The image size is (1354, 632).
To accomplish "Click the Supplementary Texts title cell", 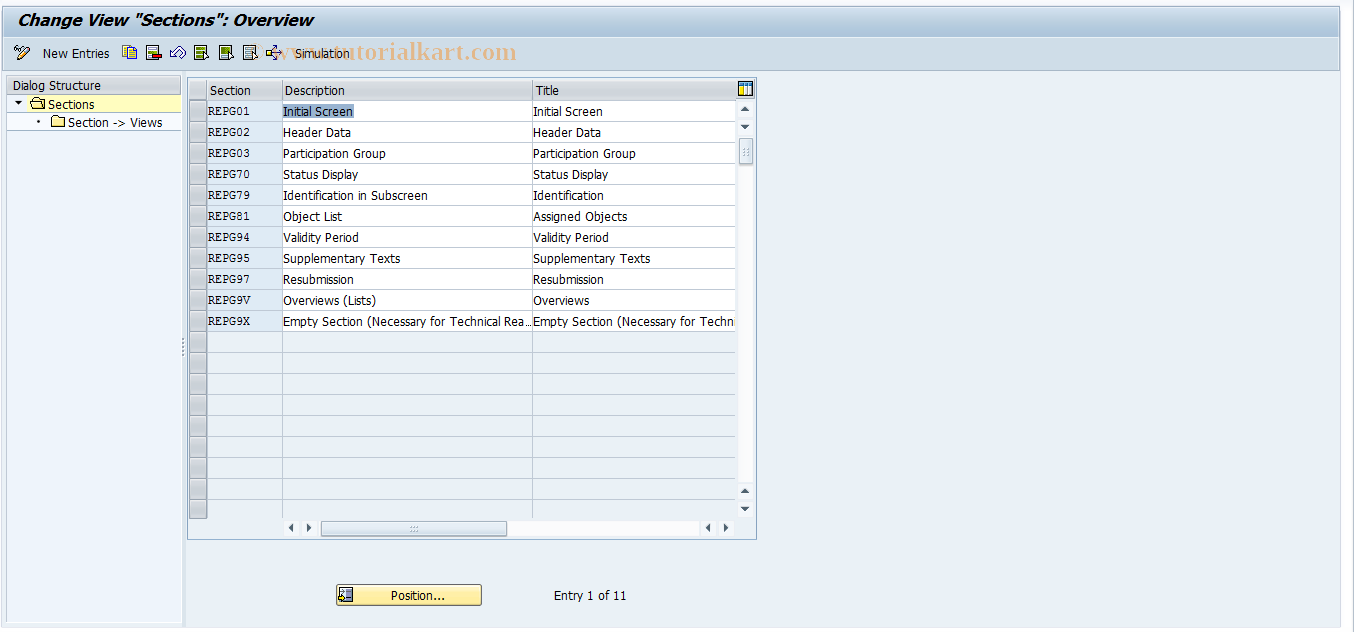I will 634,258.
